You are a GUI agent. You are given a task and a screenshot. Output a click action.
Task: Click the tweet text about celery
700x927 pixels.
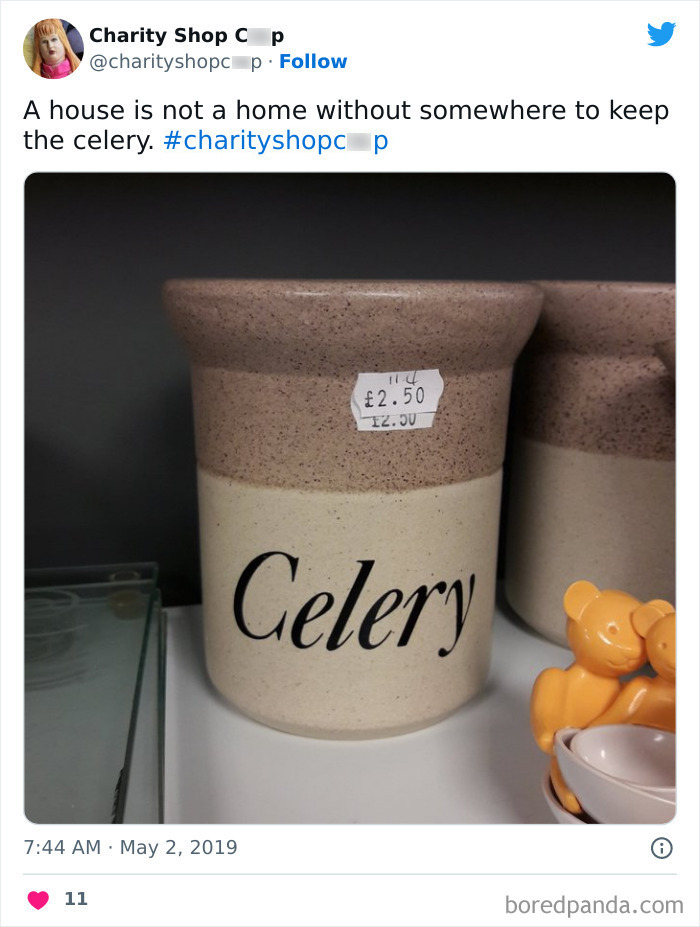click(x=346, y=125)
